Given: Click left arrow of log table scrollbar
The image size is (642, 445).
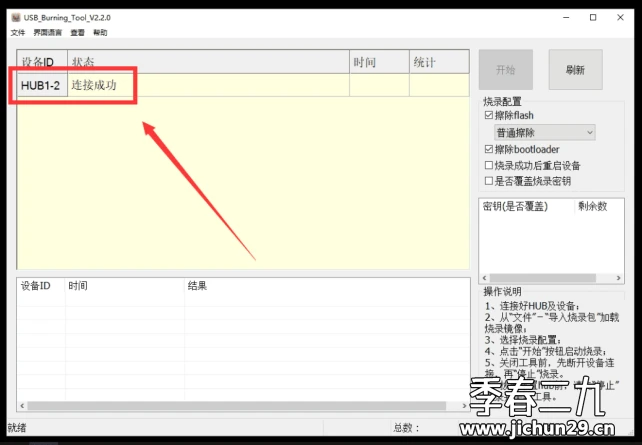Looking at the screenshot, I should pyautogui.click(x=22, y=406).
